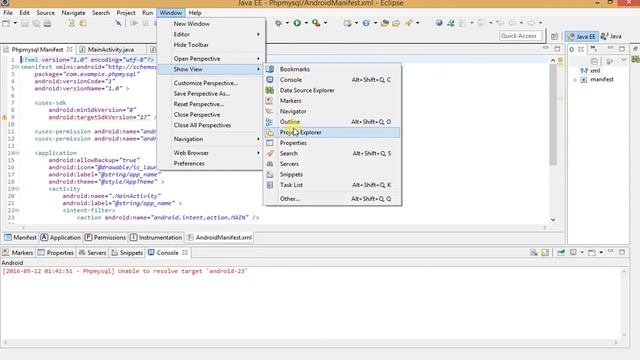Select Outline view menu entry

pyautogui.click(x=332, y=122)
